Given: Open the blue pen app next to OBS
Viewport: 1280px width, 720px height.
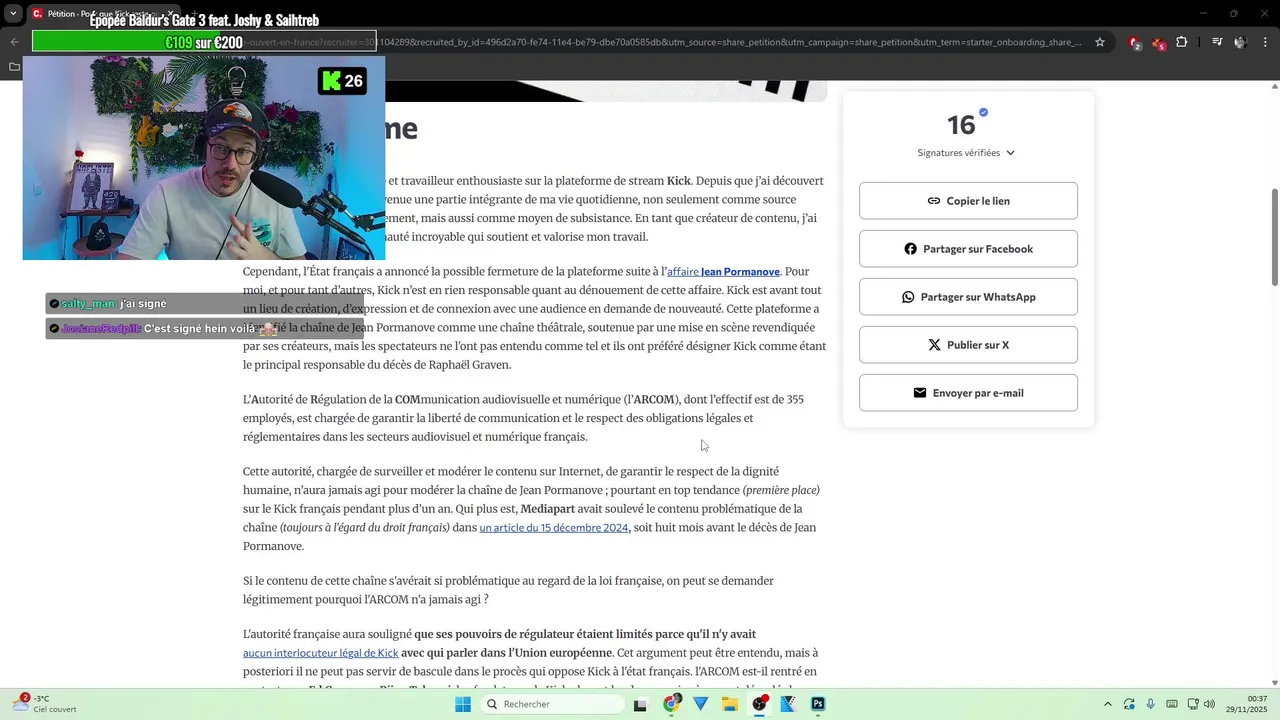Looking at the screenshot, I should click(x=788, y=704).
